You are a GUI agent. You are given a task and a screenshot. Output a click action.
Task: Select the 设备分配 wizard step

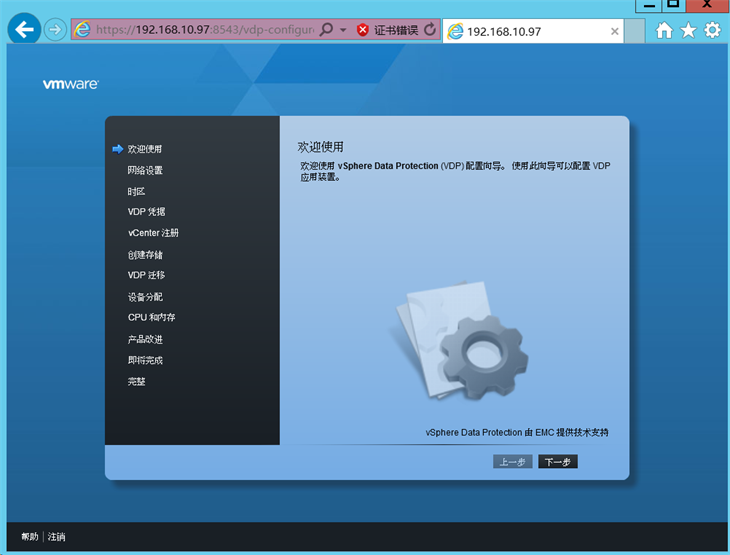point(145,297)
